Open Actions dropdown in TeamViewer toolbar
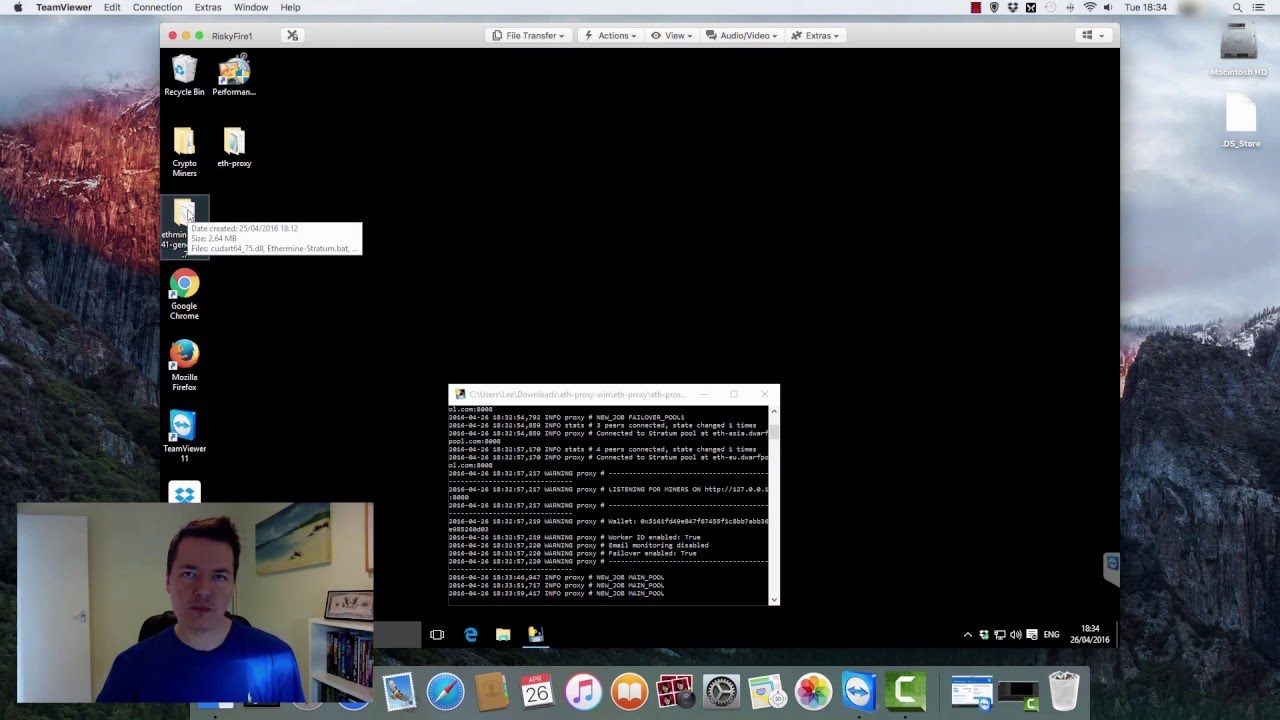The width and height of the screenshot is (1280, 720). pos(609,35)
